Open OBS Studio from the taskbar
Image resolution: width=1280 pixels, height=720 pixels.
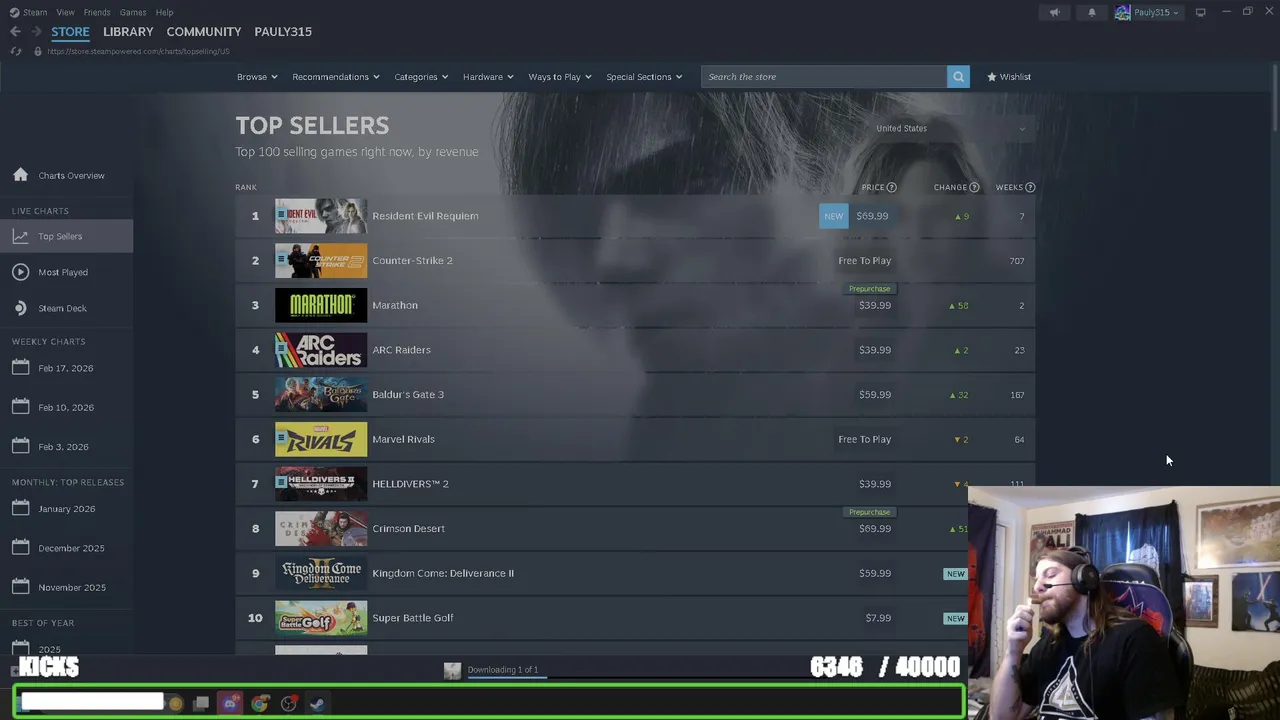tap(288, 703)
